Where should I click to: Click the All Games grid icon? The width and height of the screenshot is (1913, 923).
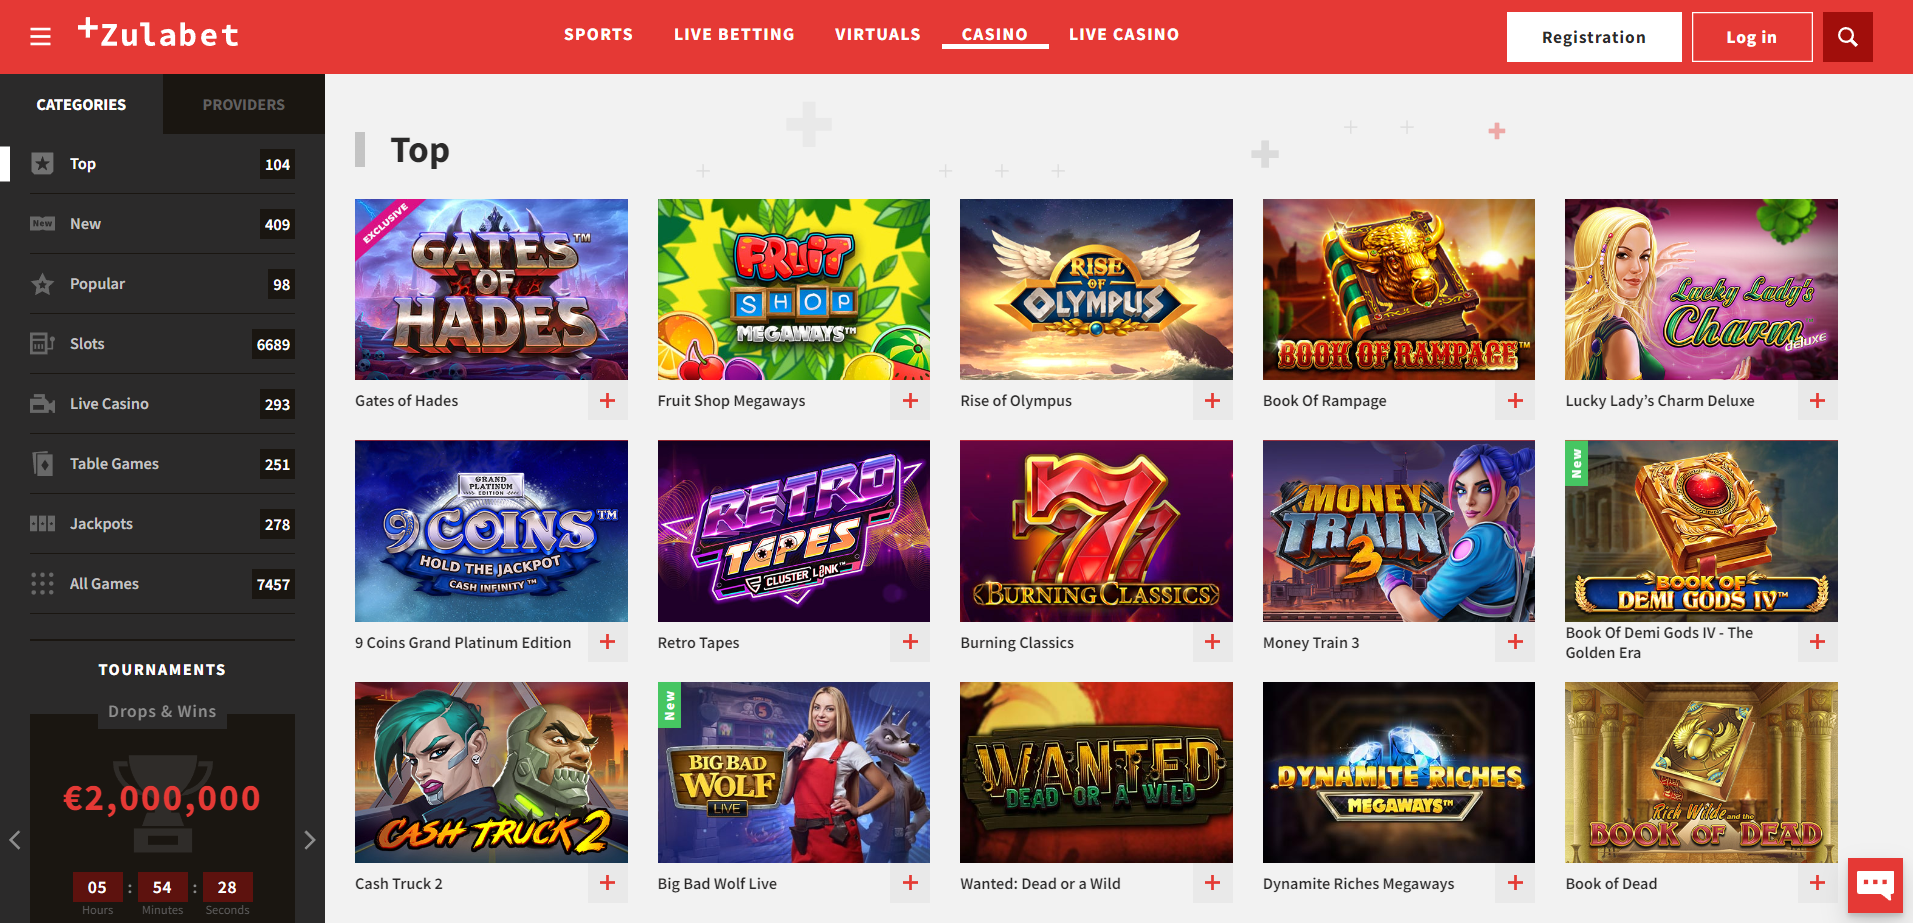tap(42, 584)
